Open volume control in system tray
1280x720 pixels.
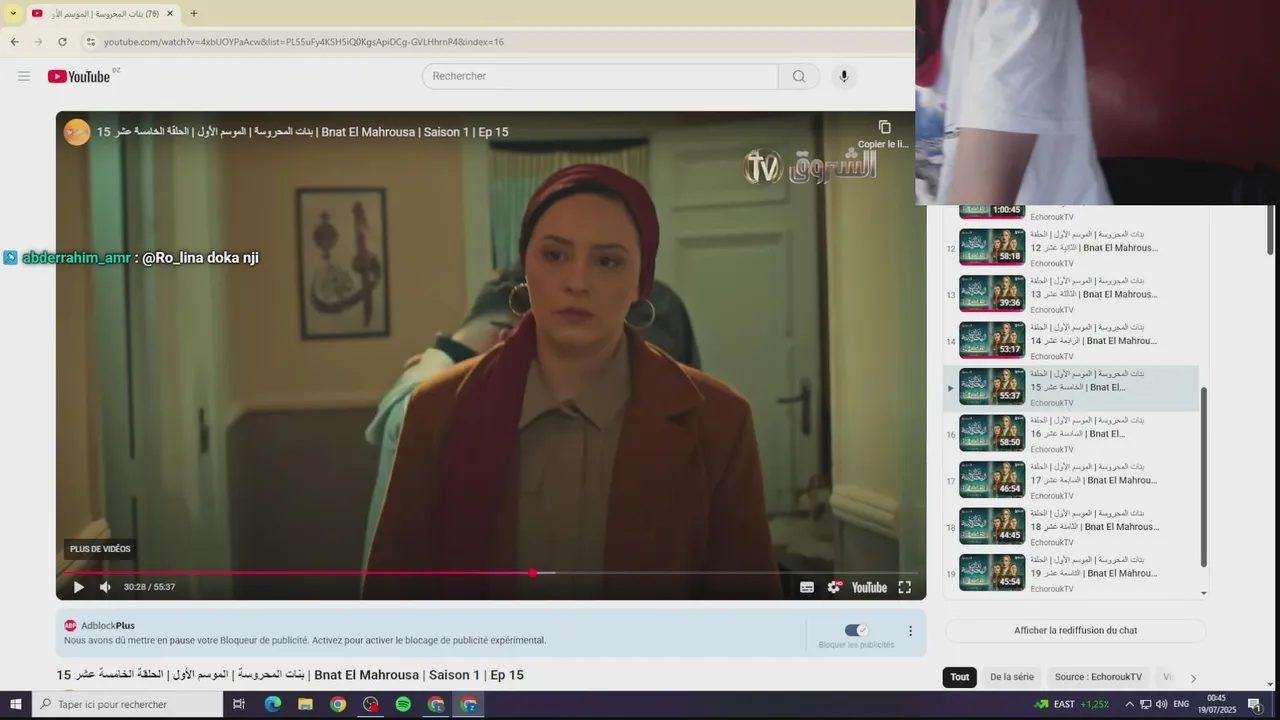click(1161, 704)
